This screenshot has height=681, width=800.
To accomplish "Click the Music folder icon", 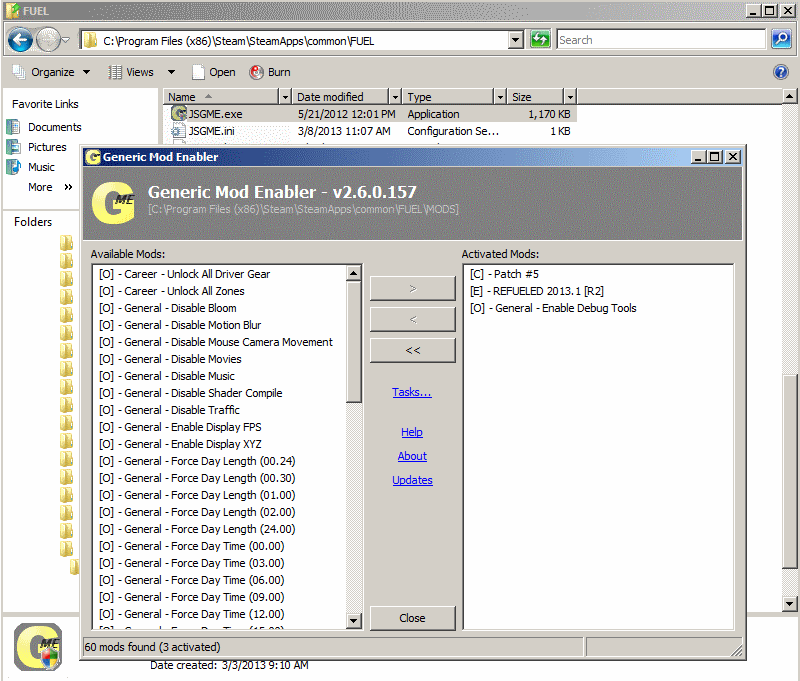I will pos(13,167).
